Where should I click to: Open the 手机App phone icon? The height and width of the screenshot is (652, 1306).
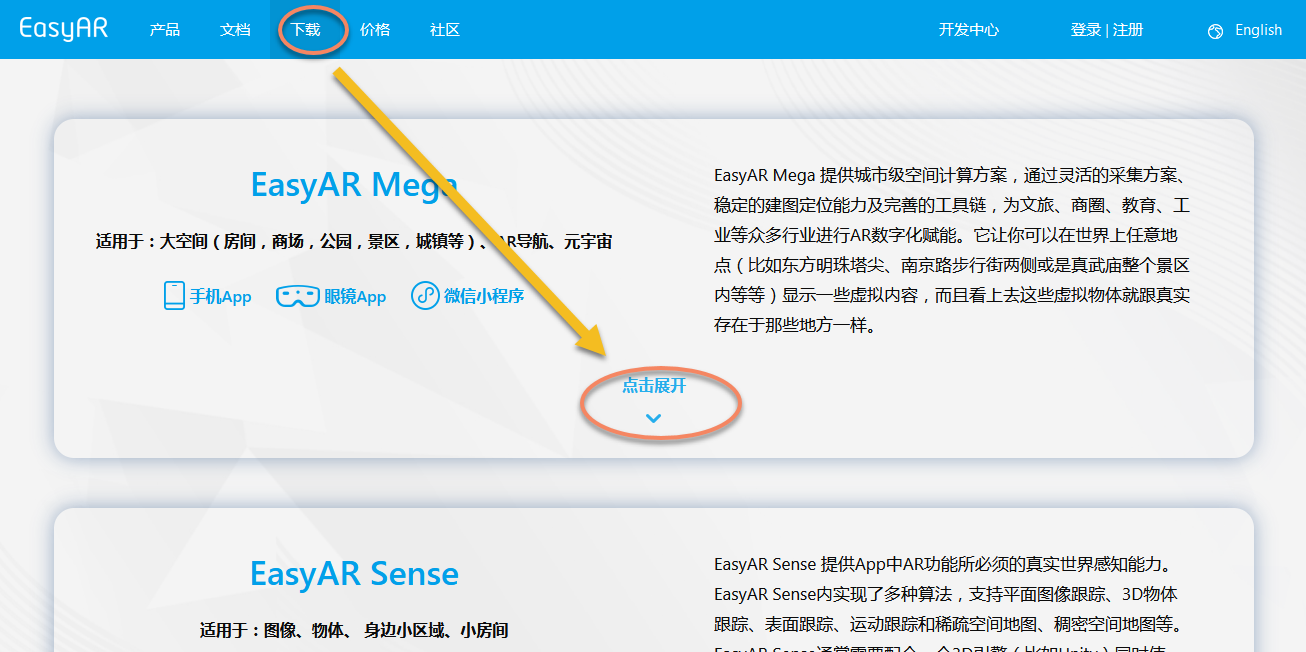coord(174,296)
